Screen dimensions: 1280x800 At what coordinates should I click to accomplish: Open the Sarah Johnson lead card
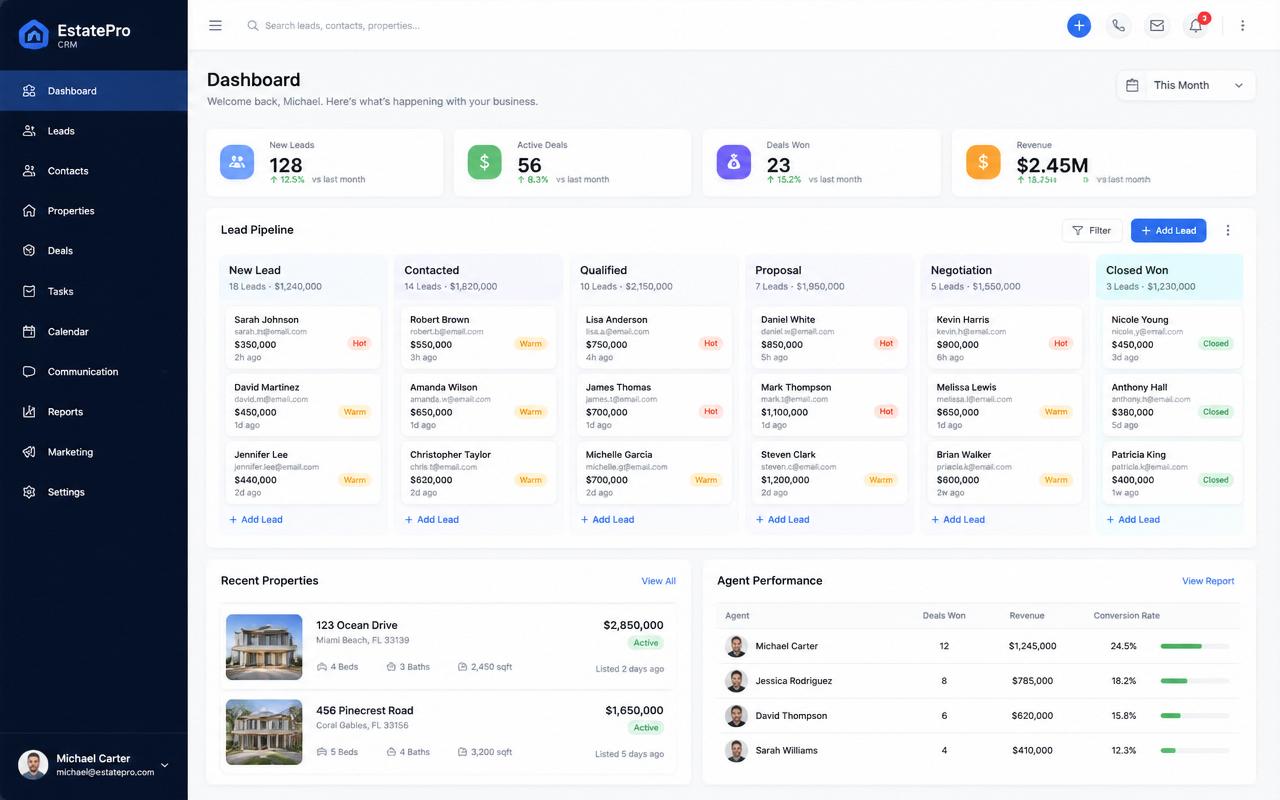tap(303, 338)
